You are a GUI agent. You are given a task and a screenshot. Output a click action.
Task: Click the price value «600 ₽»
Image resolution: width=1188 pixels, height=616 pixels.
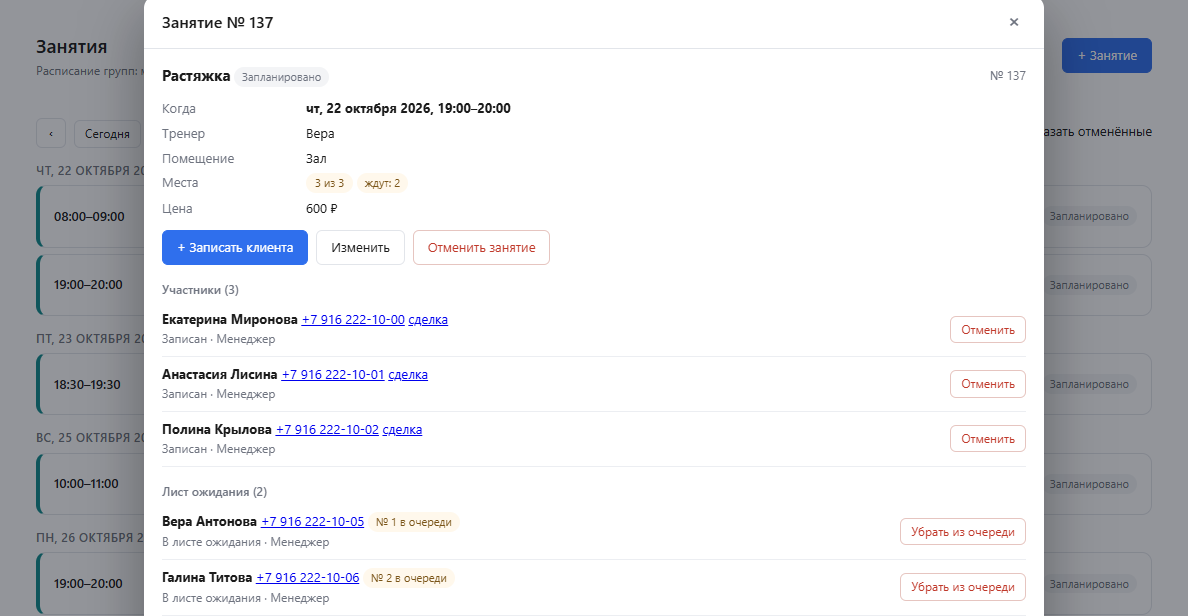pyautogui.click(x=322, y=208)
